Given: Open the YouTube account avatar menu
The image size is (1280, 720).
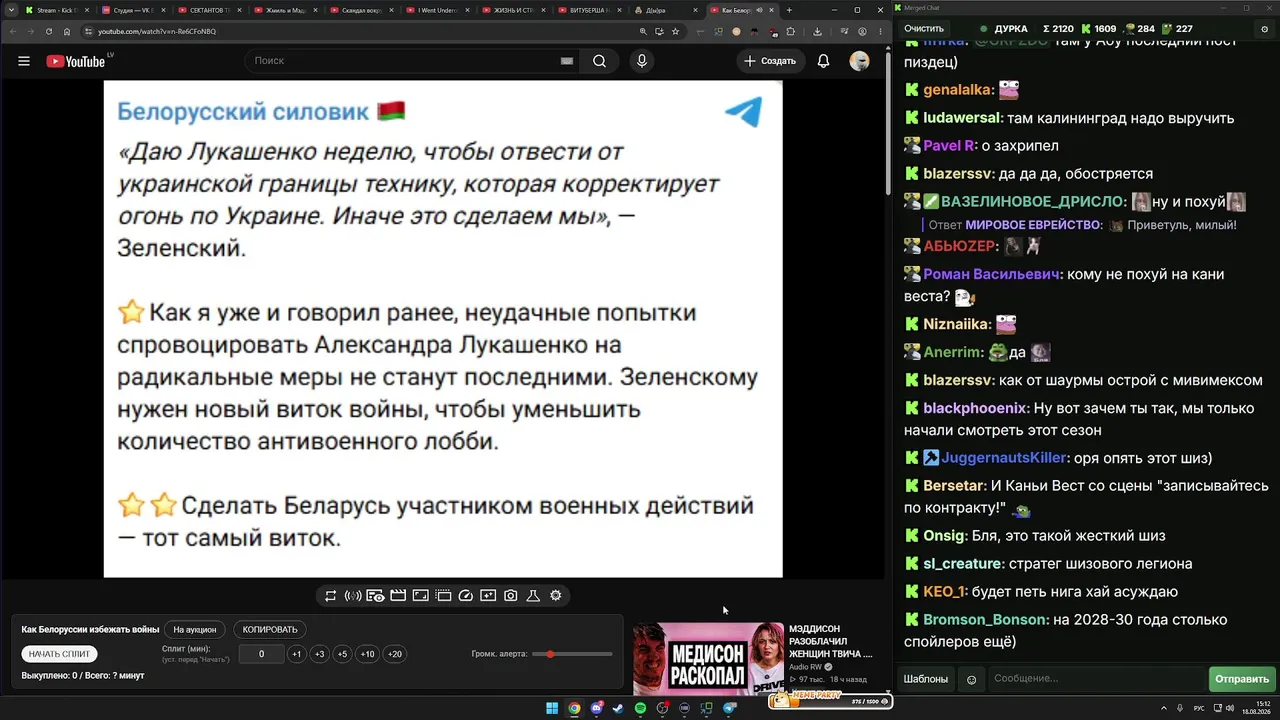Looking at the screenshot, I should [x=859, y=61].
